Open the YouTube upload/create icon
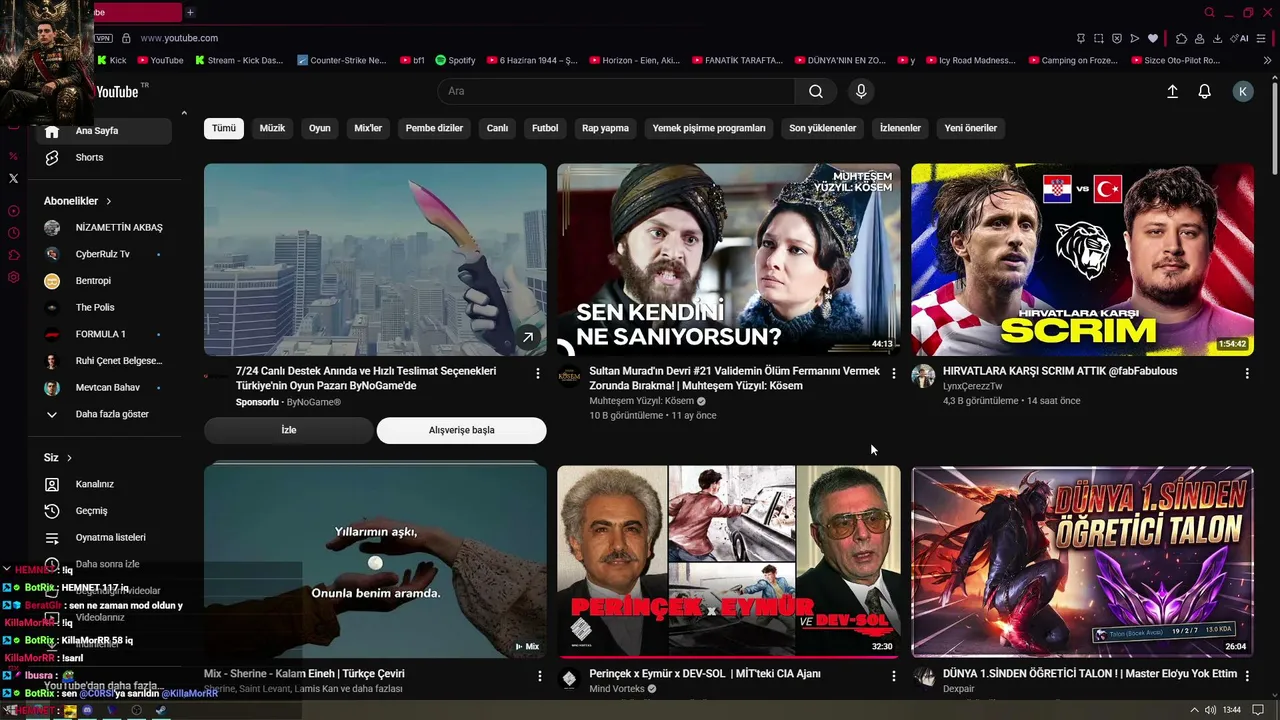The image size is (1280, 720). (1173, 91)
